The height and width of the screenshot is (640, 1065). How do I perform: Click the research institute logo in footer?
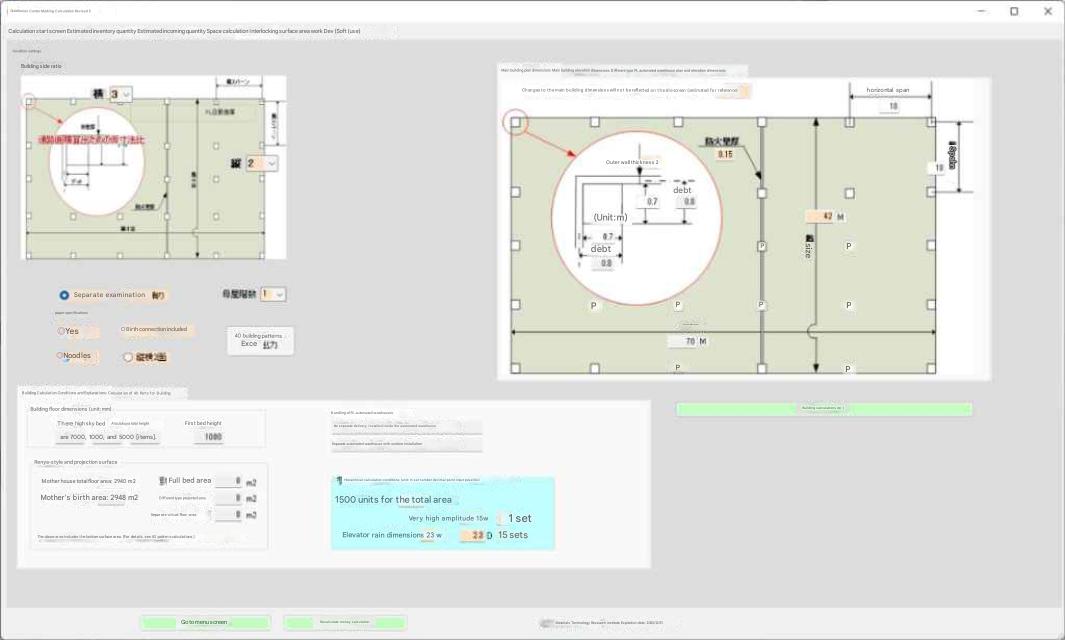tap(546, 623)
